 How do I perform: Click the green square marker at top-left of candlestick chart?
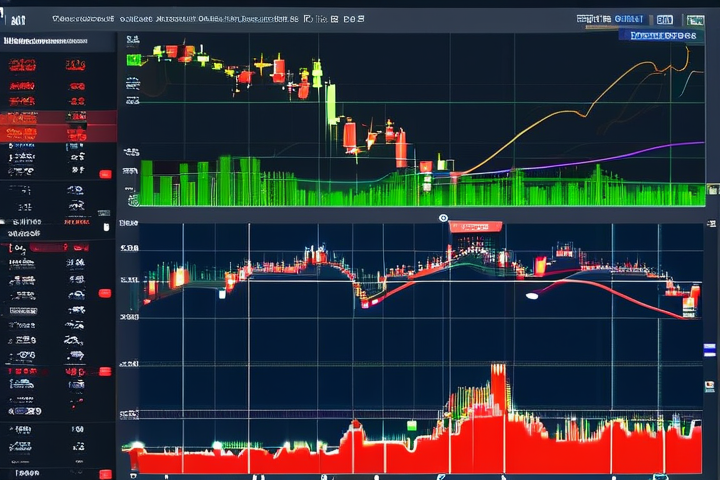click(134, 60)
